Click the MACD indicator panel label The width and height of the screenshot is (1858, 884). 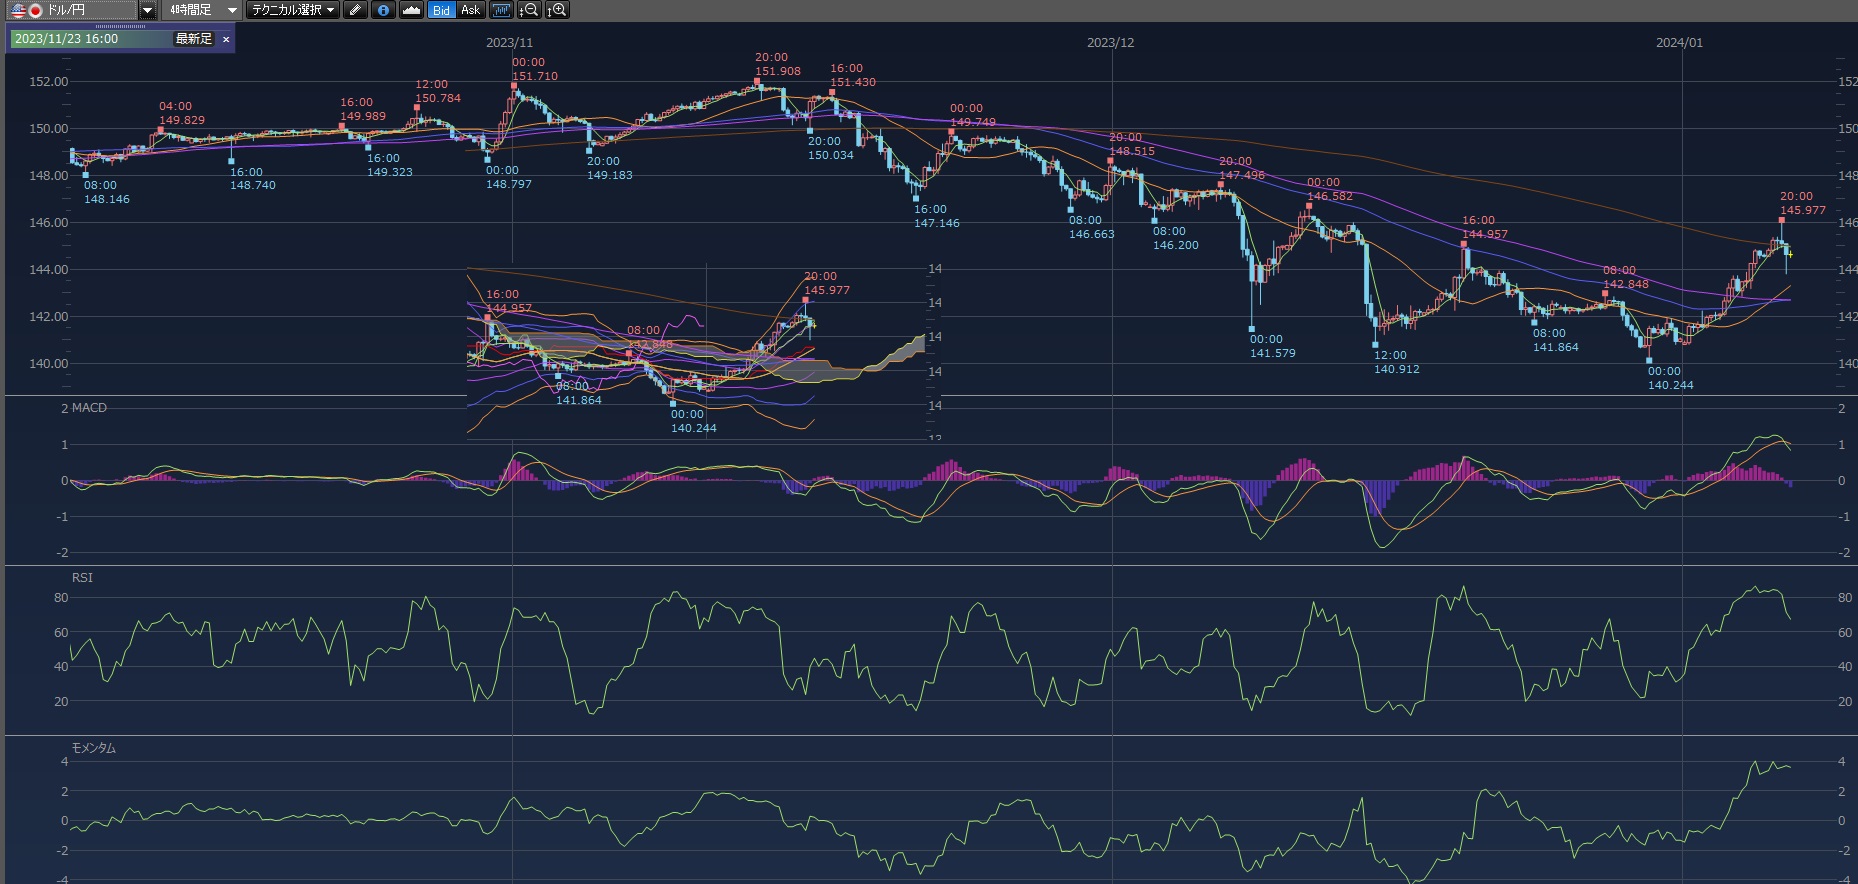click(88, 408)
